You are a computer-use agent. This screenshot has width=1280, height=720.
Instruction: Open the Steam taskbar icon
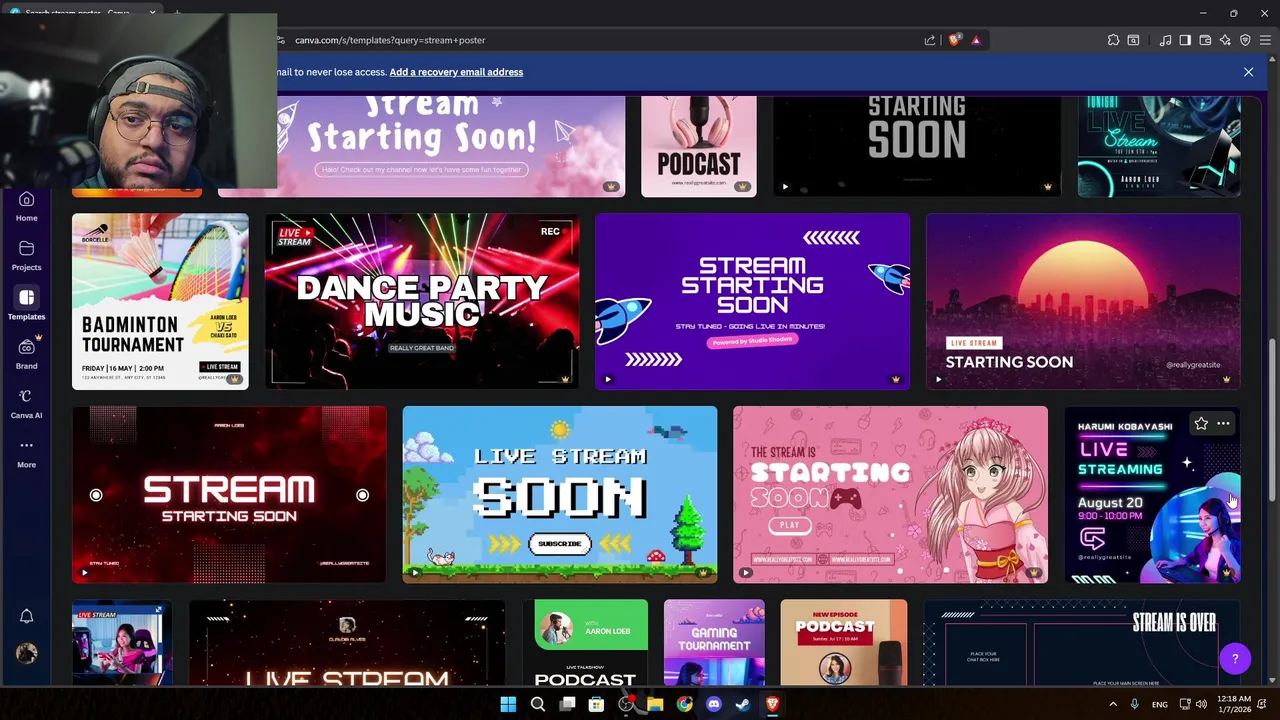tap(743, 704)
